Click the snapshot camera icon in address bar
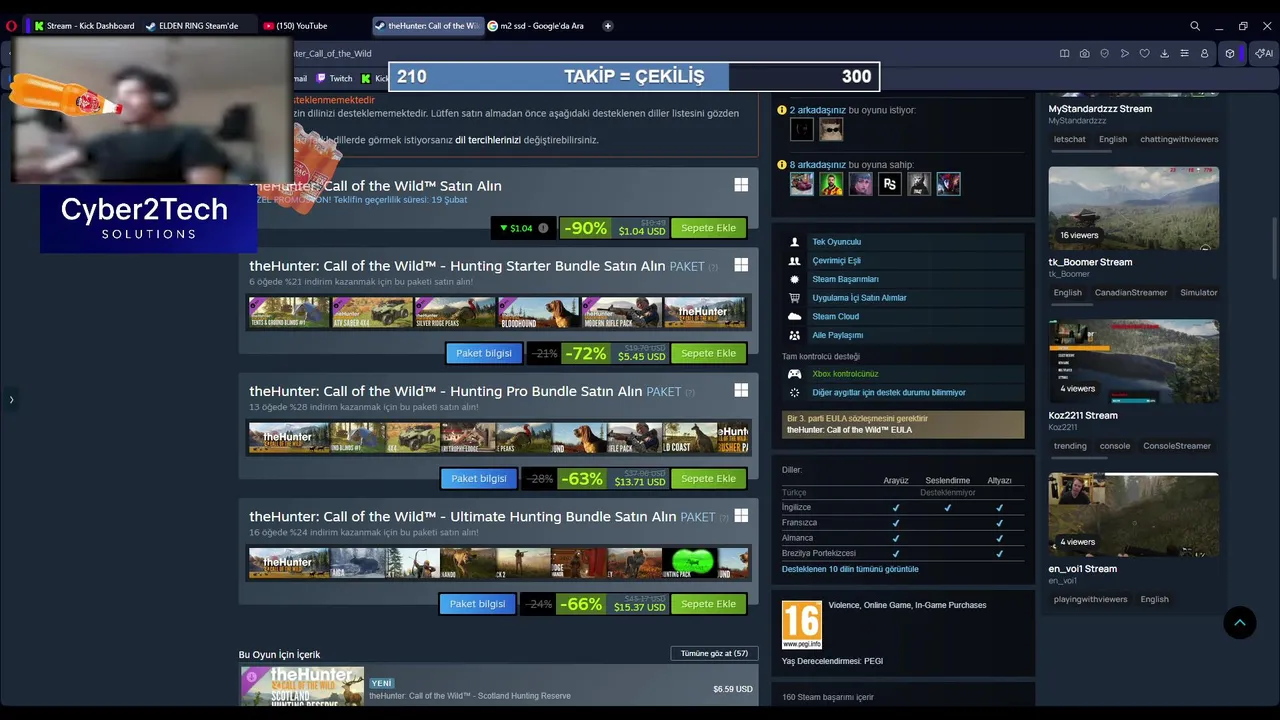Image resolution: width=1280 pixels, height=720 pixels. point(1085,53)
